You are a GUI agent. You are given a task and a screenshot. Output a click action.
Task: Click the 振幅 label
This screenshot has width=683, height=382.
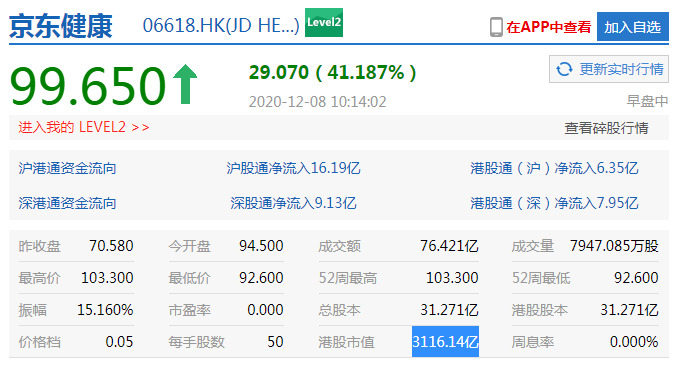pyautogui.click(x=33, y=310)
